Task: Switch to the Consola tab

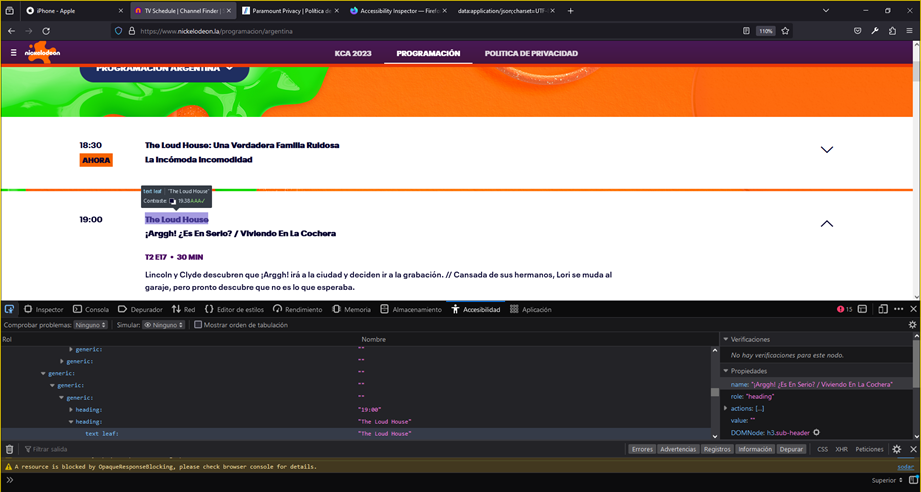Action: click(x=91, y=310)
